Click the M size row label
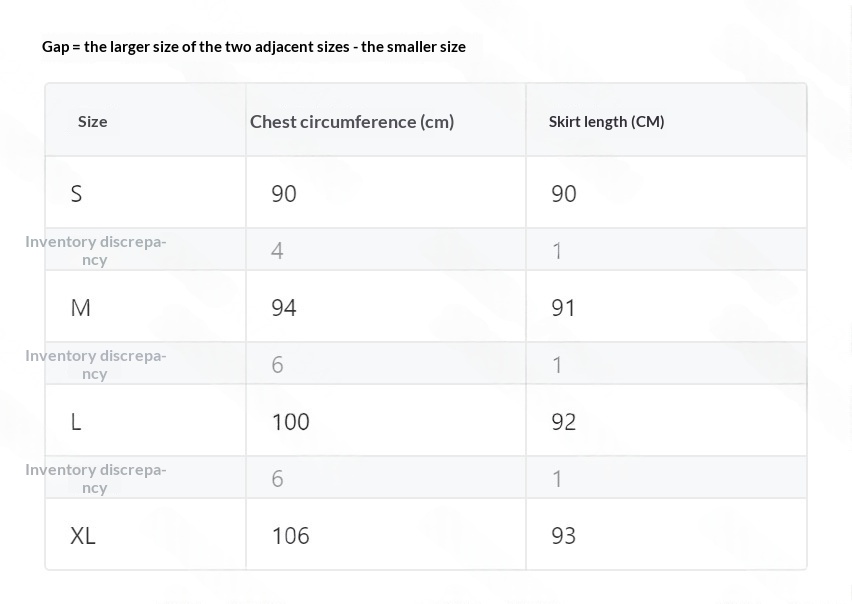The height and width of the screenshot is (604, 852). pos(80,308)
